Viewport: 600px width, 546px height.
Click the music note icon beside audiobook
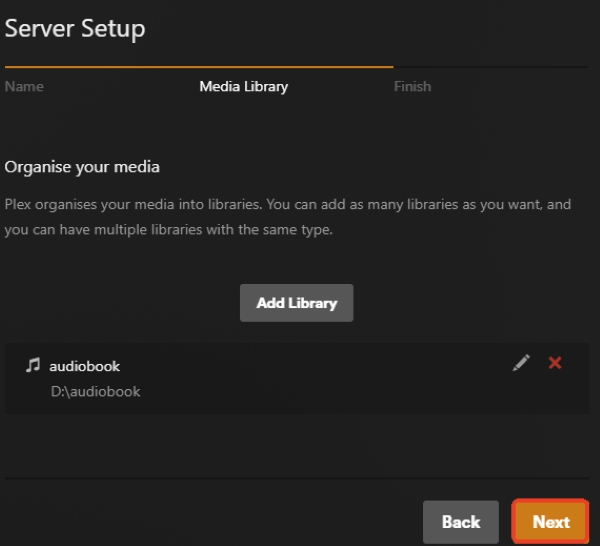coord(33,365)
